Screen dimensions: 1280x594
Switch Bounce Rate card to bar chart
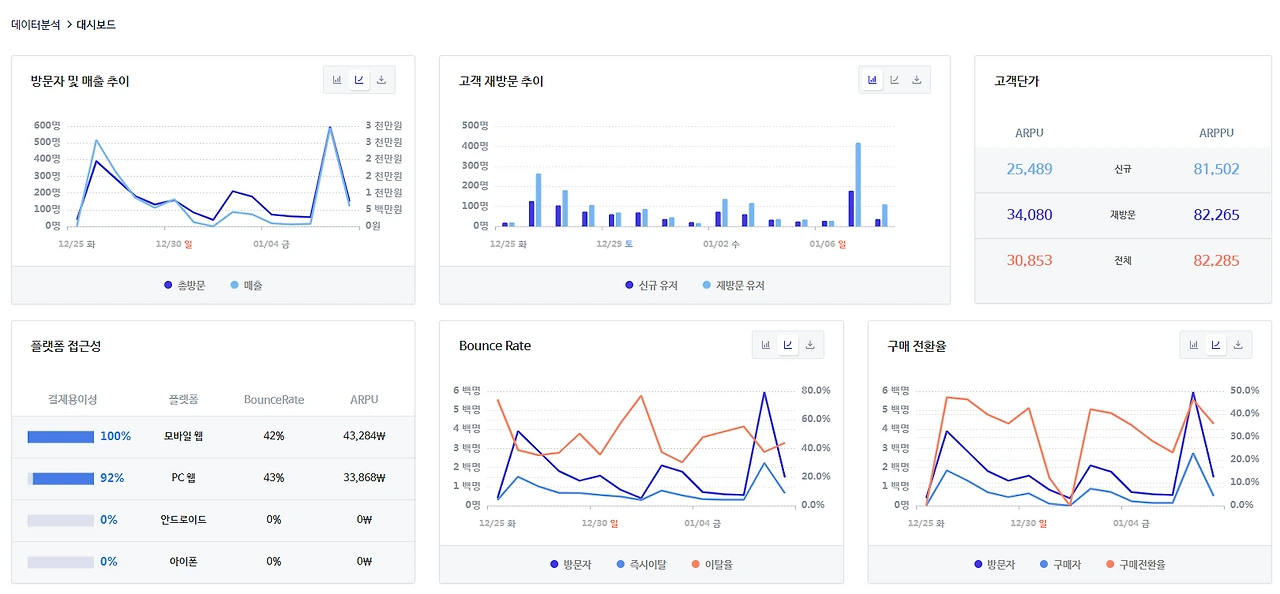[766, 345]
